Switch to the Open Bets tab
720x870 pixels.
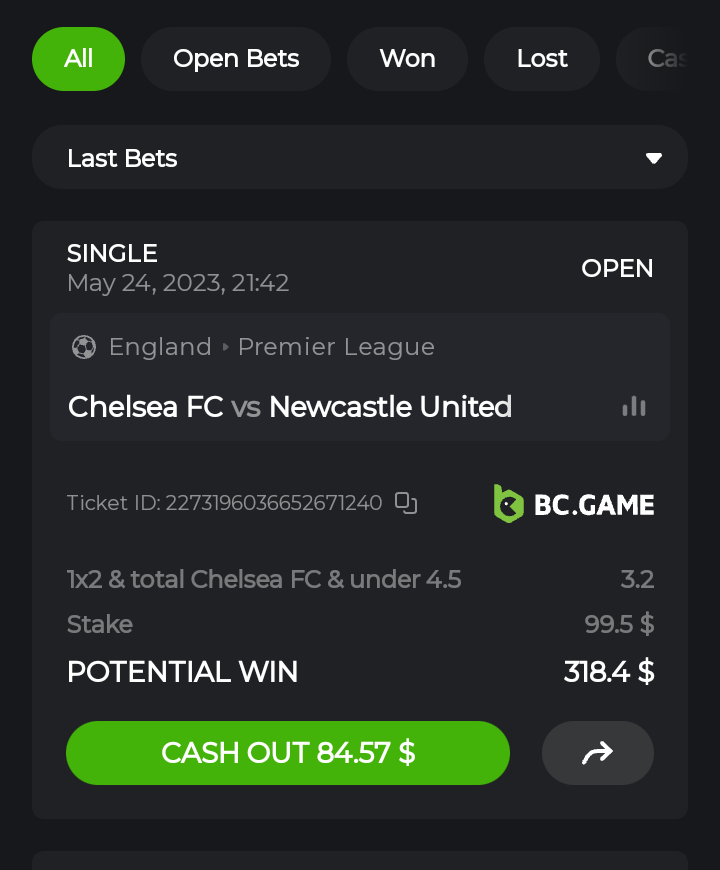pyautogui.click(x=236, y=59)
